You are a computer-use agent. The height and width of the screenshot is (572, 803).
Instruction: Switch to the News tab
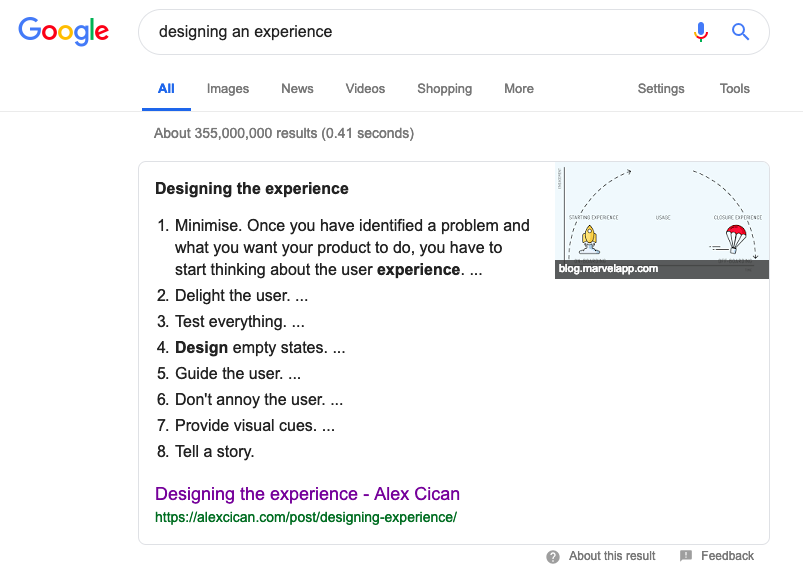point(297,89)
